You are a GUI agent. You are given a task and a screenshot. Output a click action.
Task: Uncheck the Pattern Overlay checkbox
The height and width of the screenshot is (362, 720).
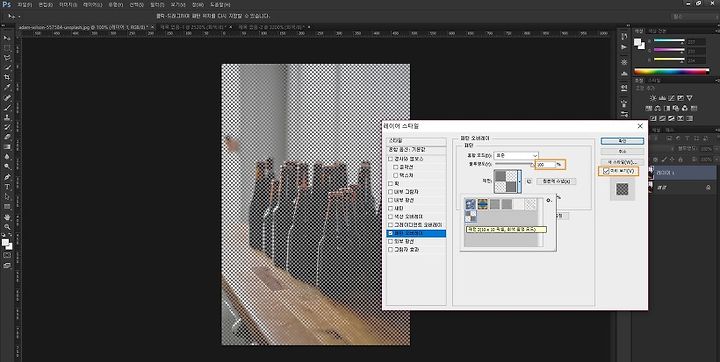coord(391,233)
